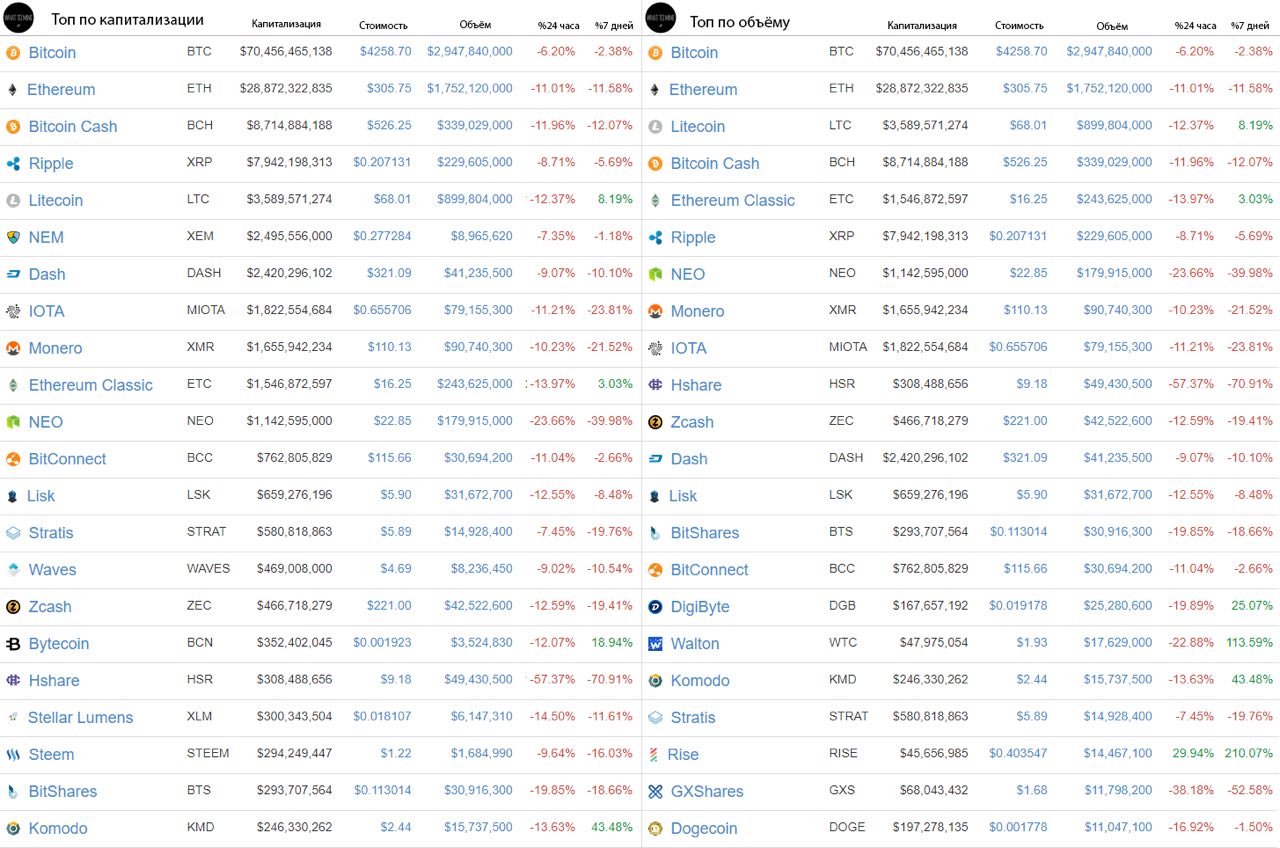
Task: Click the Dogecoin coin icon
Action: pyautogui.click(x=655, y=829)
